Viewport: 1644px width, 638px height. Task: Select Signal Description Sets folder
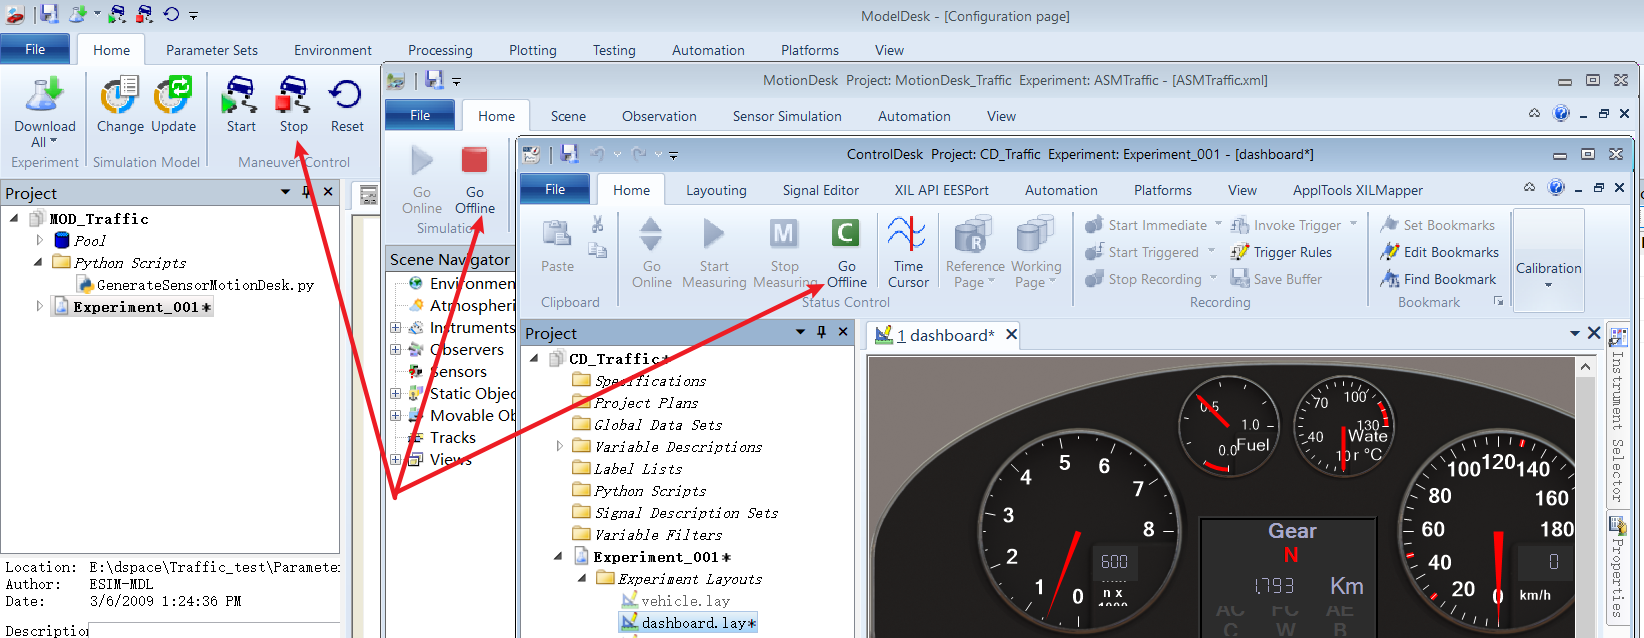tap(686, 513)
